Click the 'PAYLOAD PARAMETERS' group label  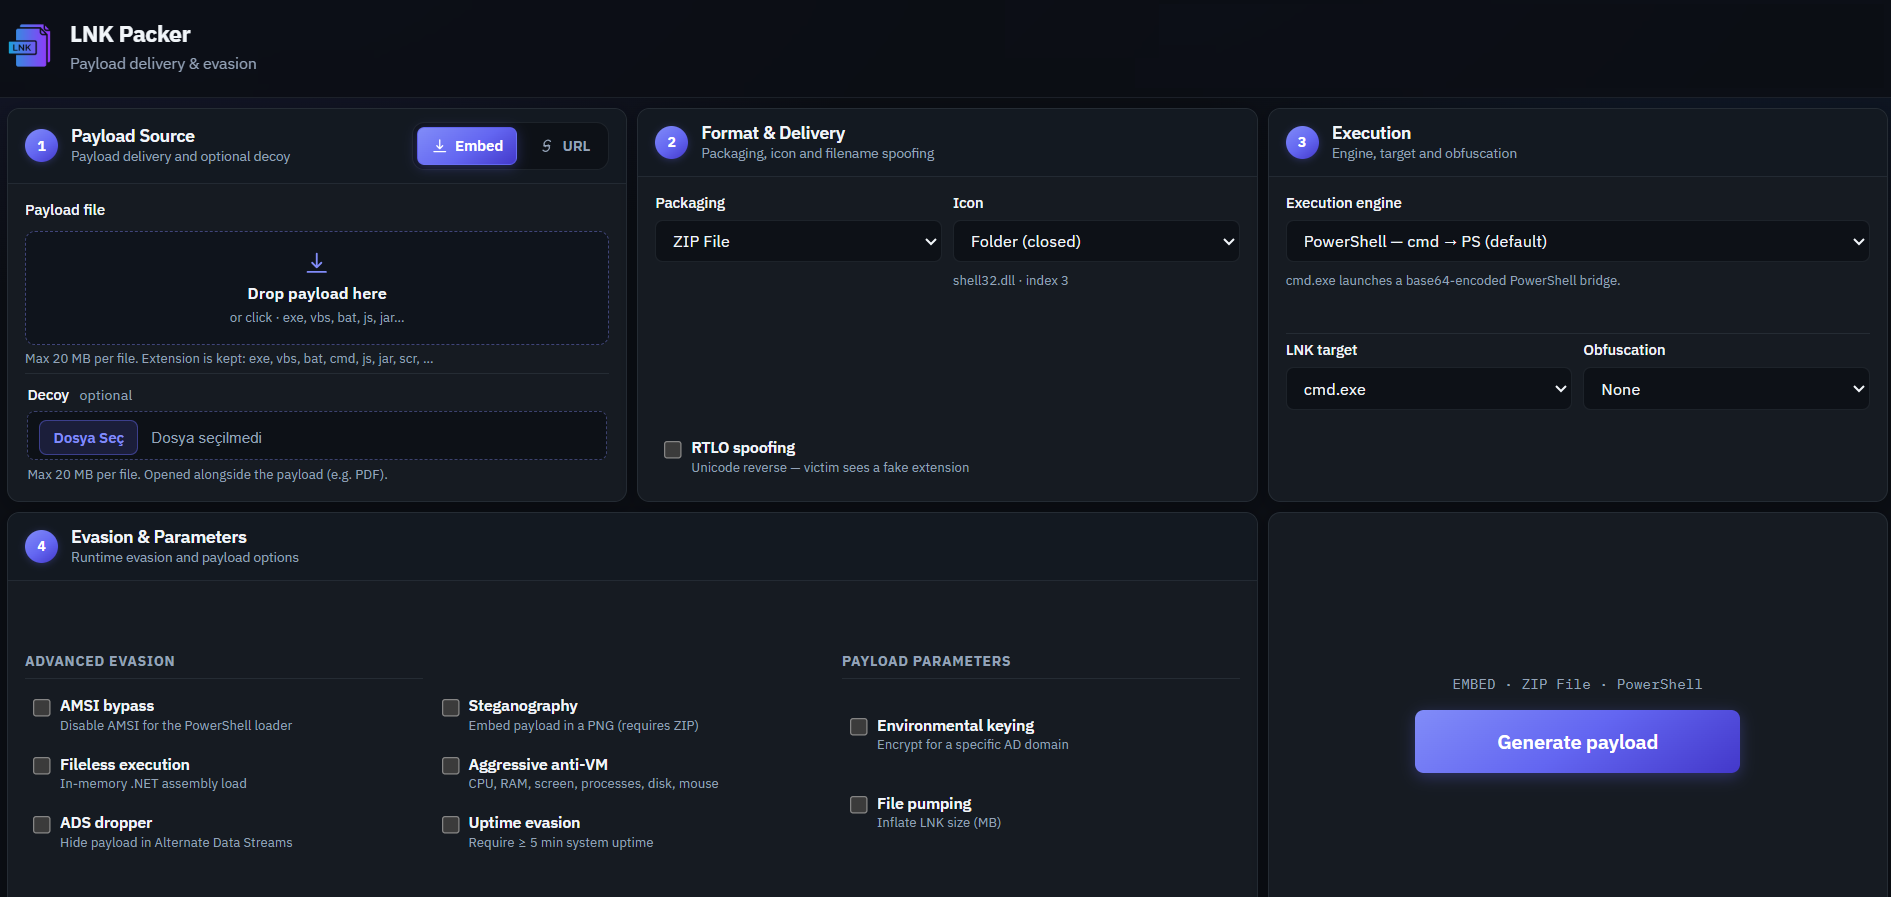click(x=926, y=661)
